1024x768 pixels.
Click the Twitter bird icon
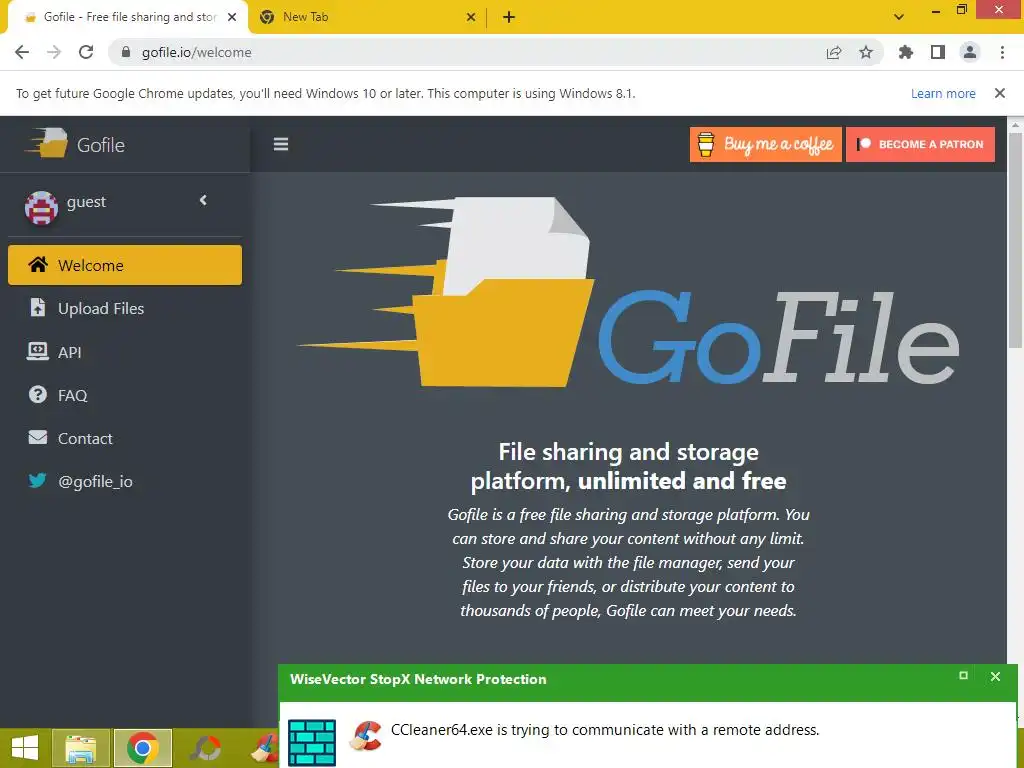[38, 480]
